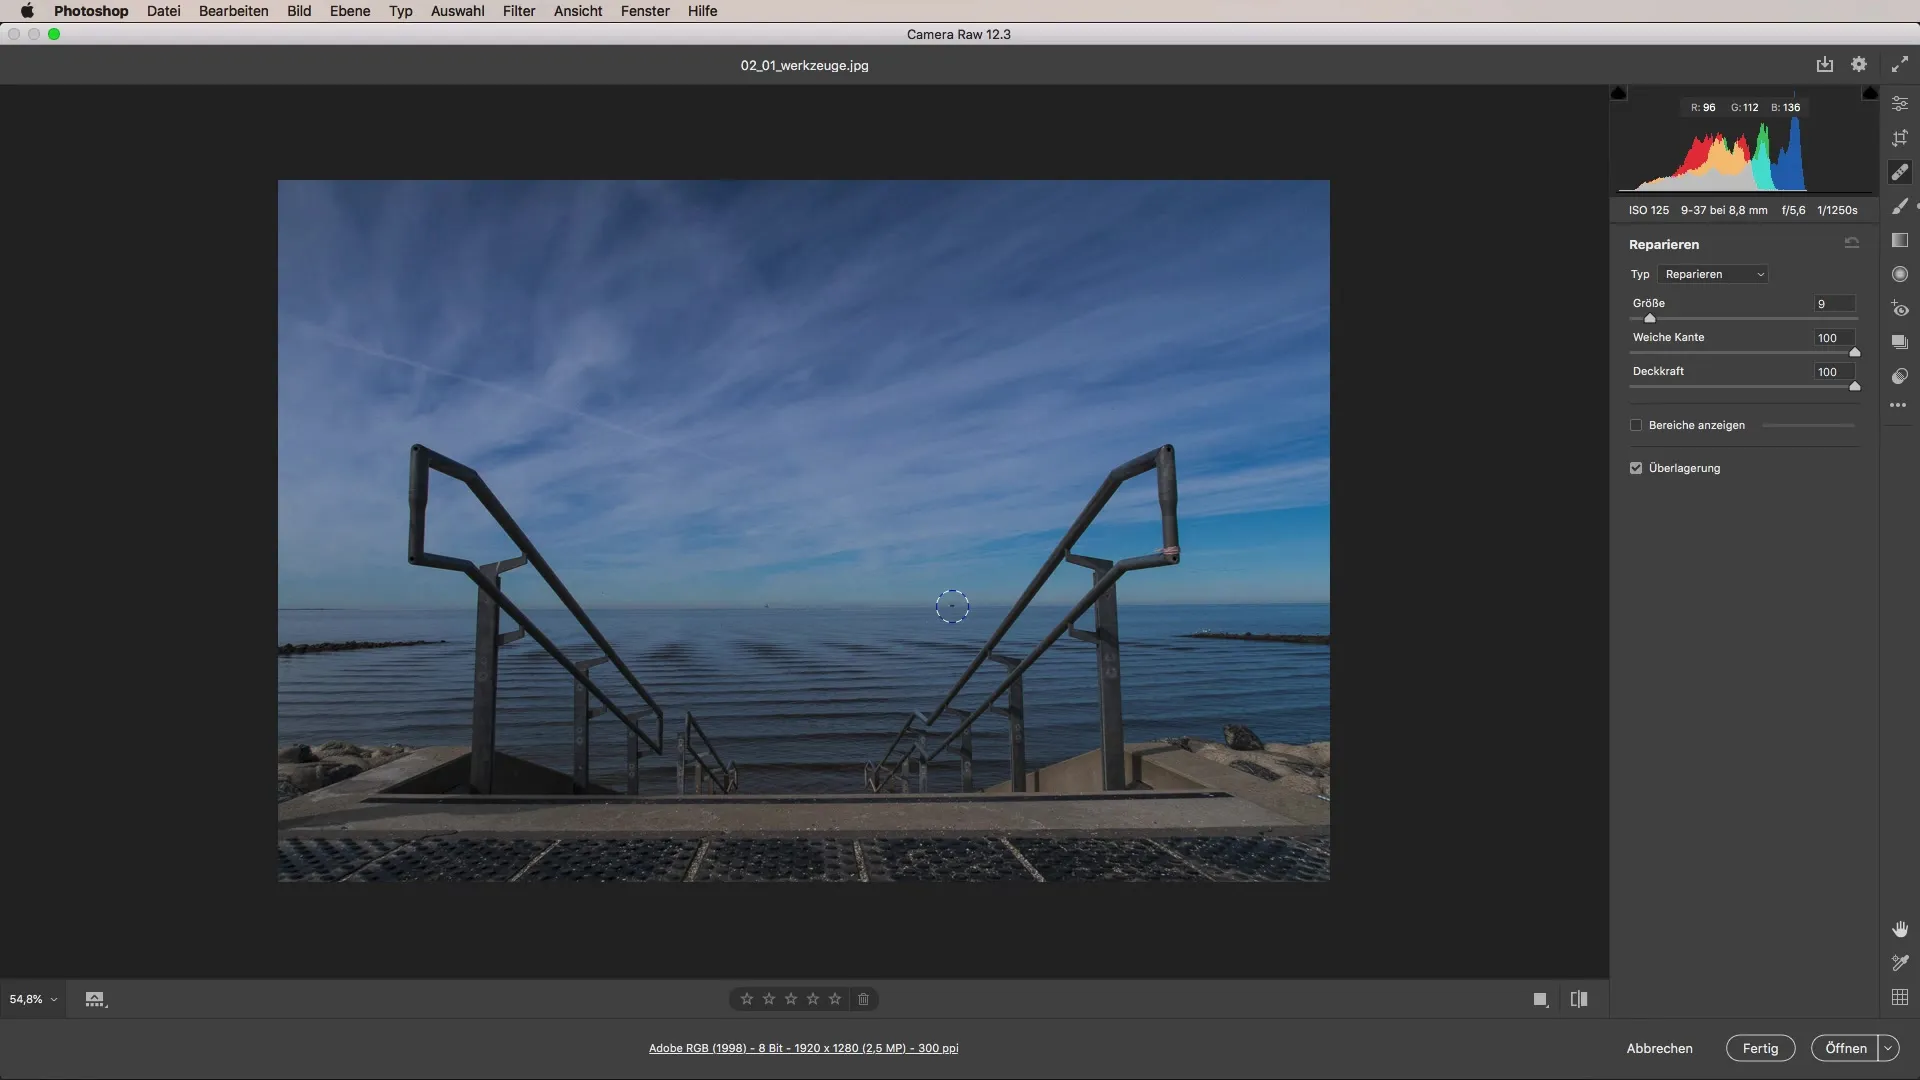Open workflow options Adobe RGB link
Viewport: 1920px width, 1080px height.
(x=804, y=1048)
